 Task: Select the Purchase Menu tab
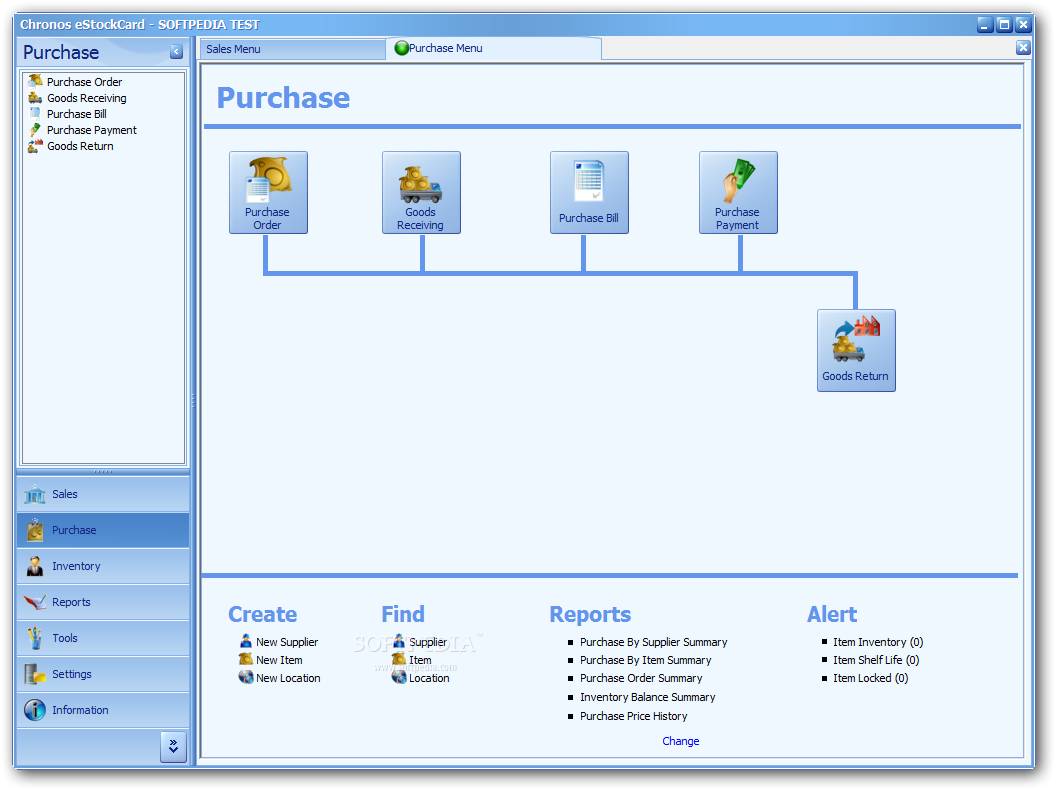tap(494, 48)
